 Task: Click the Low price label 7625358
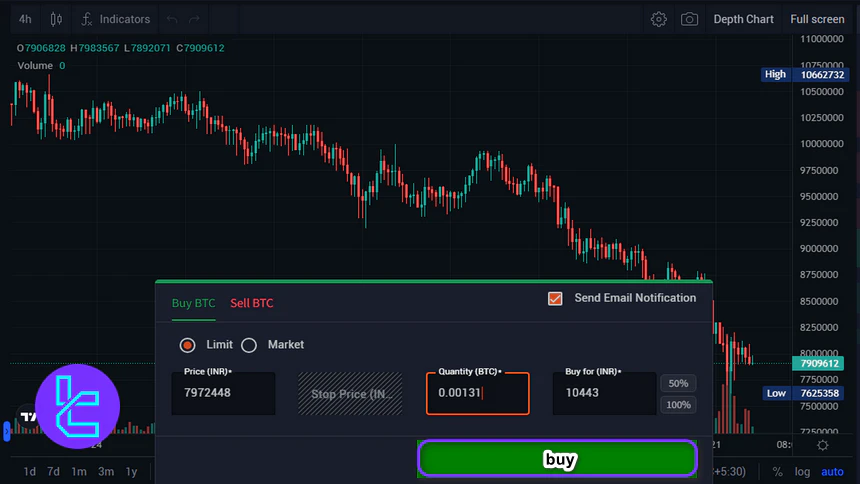(805, 393)
